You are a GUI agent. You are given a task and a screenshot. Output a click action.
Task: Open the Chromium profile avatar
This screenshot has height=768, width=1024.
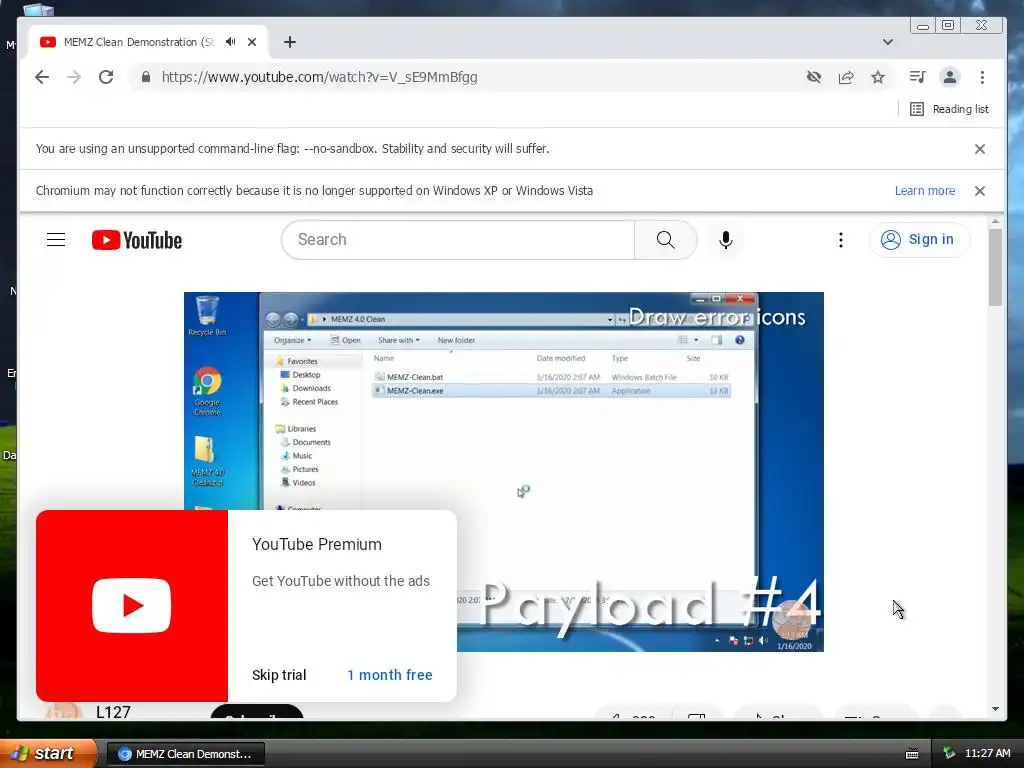950,77
